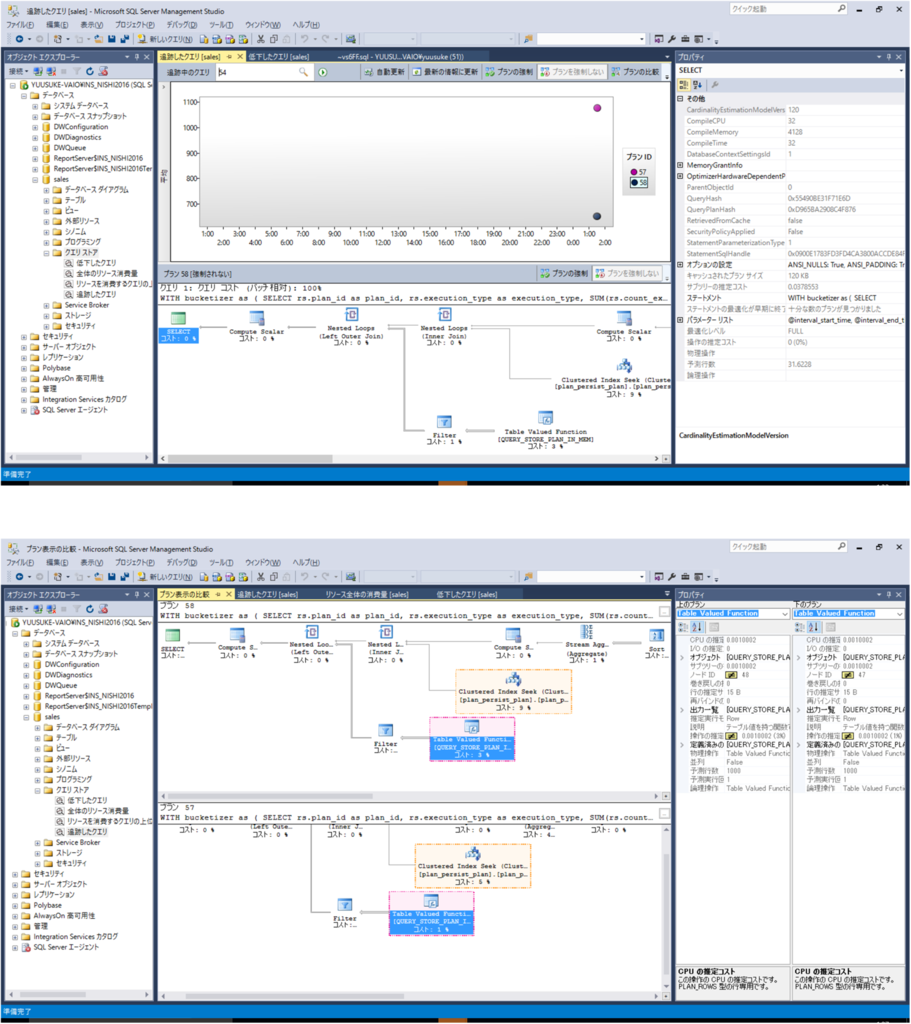This screenshot has height=1024, width=911.
Task: Click Stream Aggregate operator in bottom window plan 58
Action: click(x=587, y=644)
